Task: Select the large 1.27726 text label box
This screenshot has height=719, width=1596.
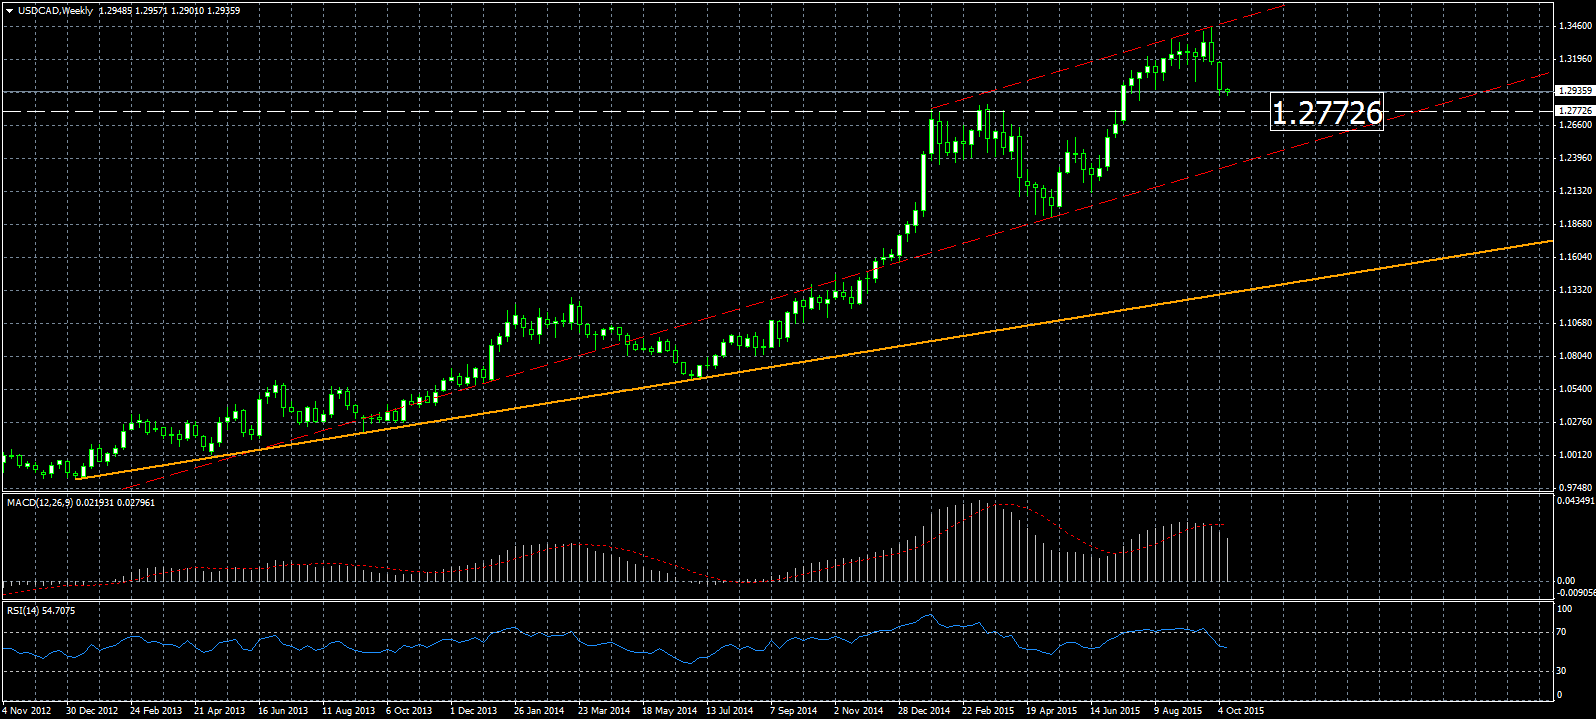Action: (1326, 112)
